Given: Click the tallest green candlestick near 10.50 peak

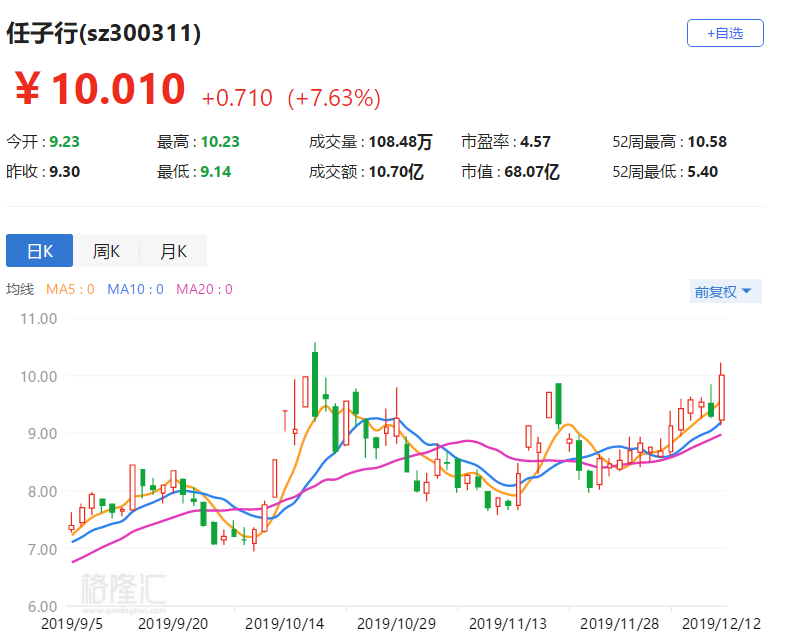Looking at the screenshot, I should tap(315, 384).
